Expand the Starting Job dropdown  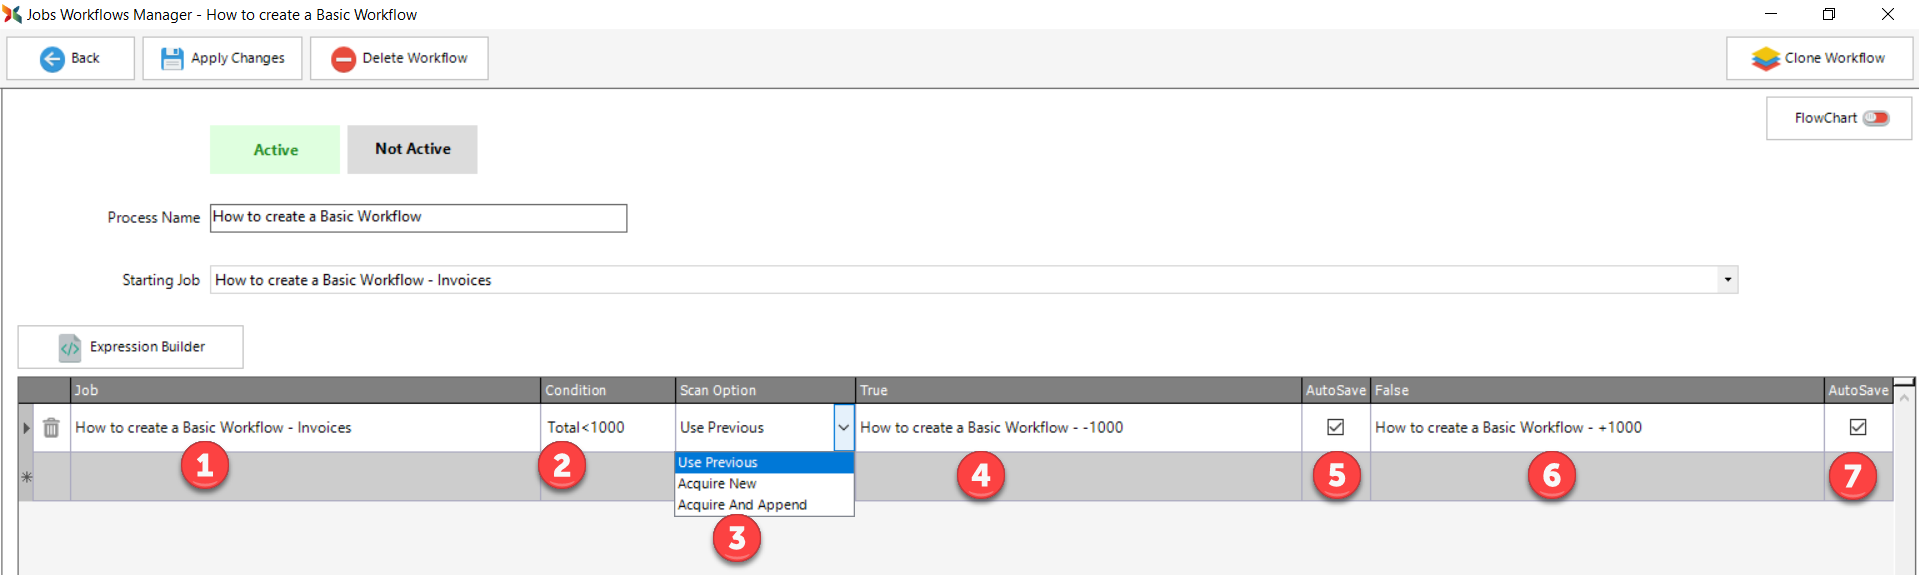[1727, 280]
